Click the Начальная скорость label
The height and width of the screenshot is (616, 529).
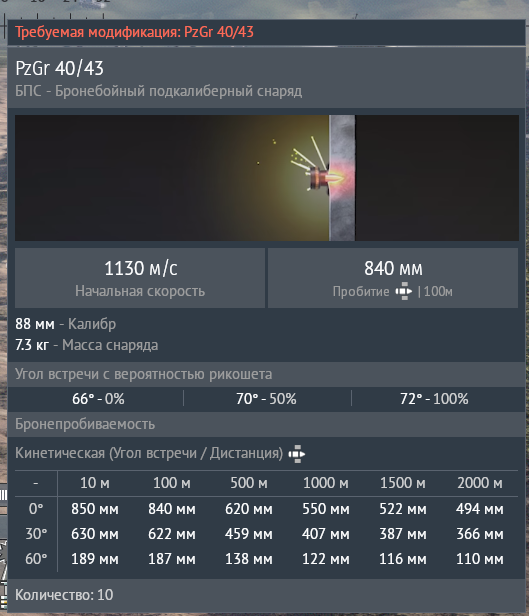click(140, 291)
